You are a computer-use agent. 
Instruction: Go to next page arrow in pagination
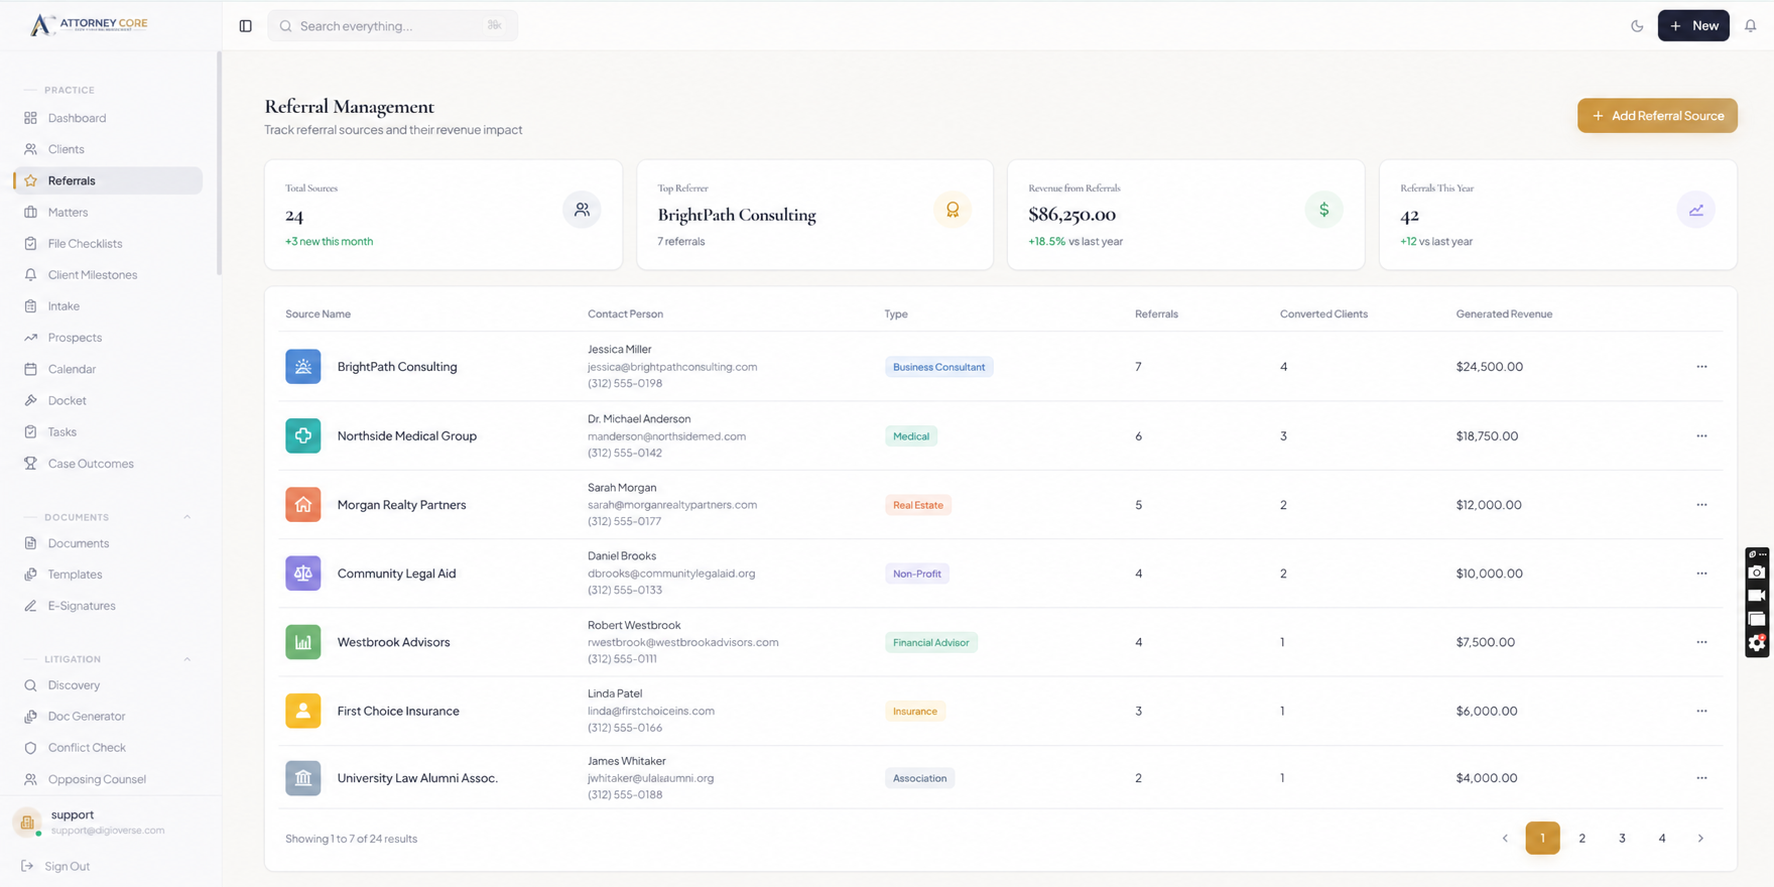(x=1700, y=838)
